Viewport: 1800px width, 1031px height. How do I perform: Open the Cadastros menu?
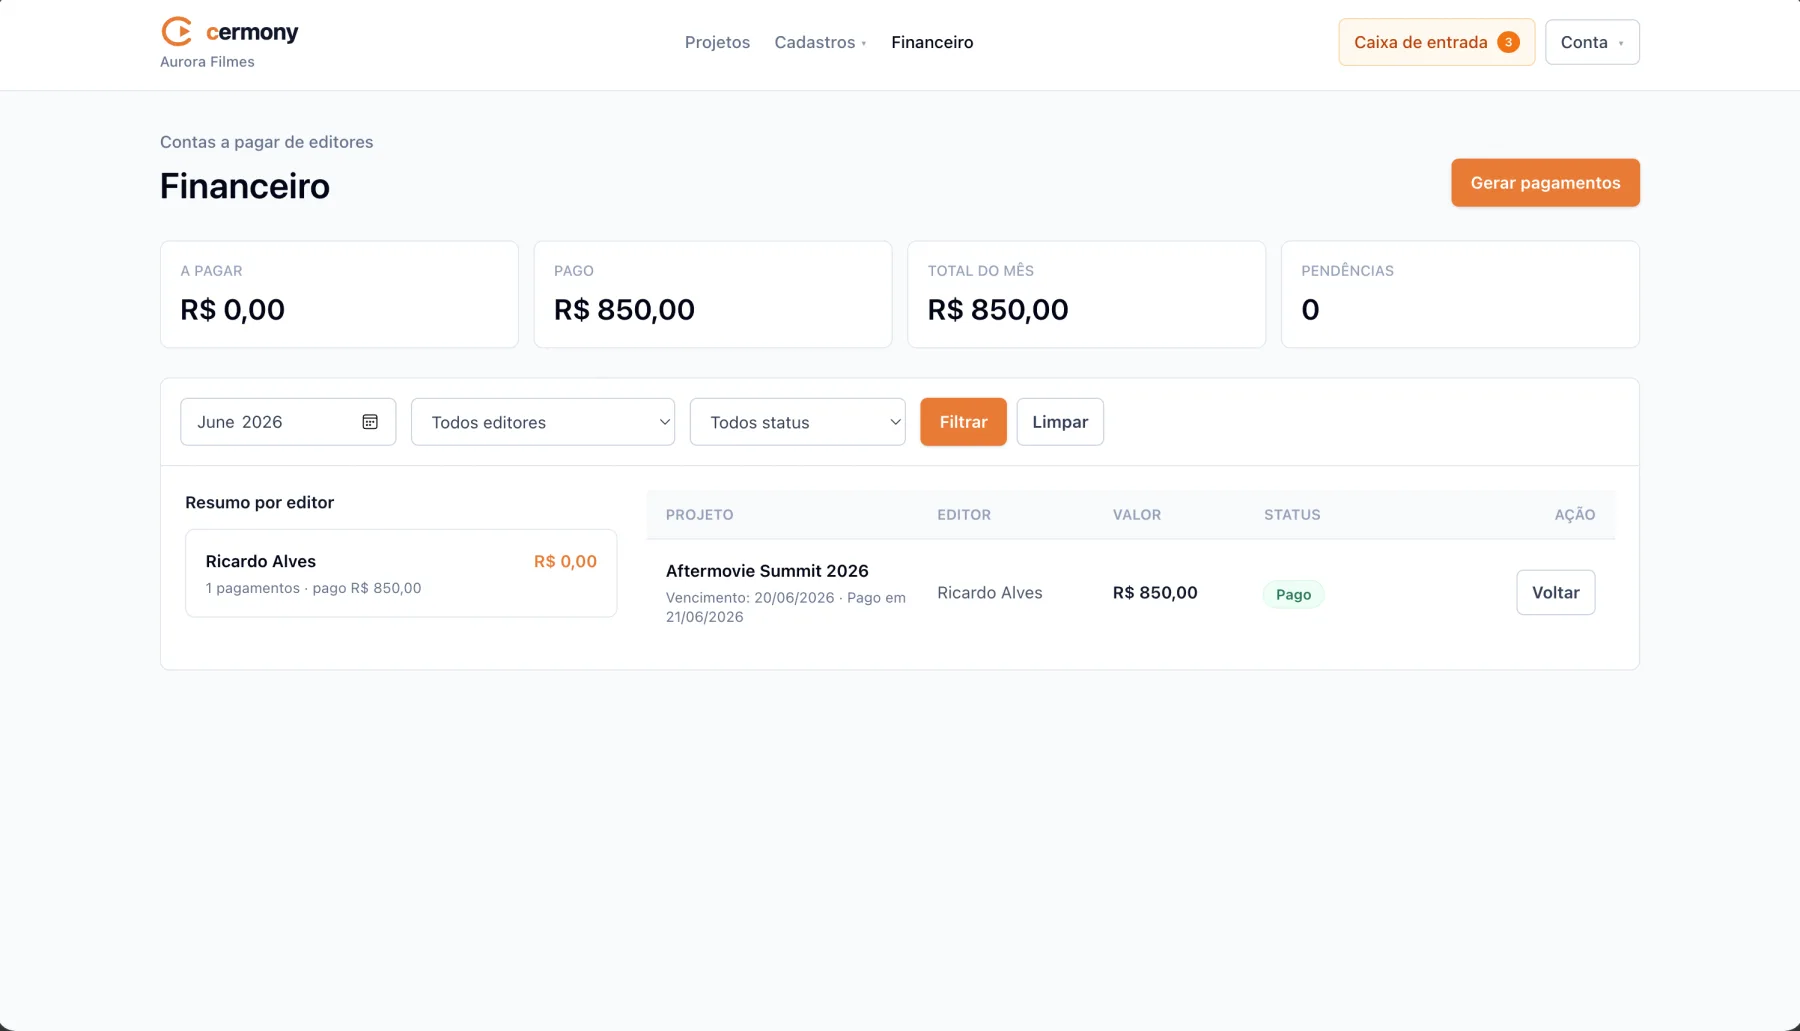point(820,42)
